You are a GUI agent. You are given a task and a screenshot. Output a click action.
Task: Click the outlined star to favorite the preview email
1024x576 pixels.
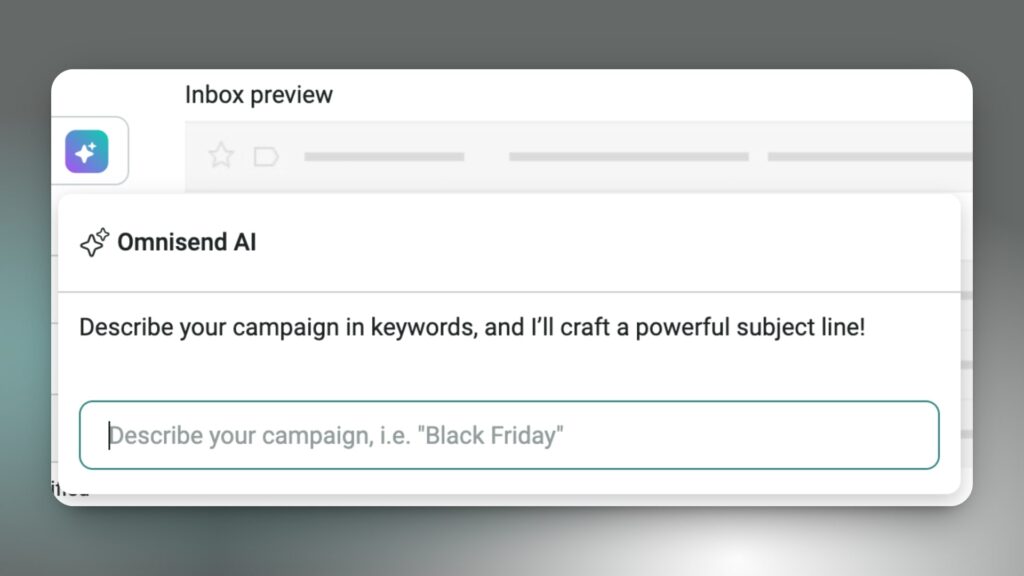click(x=220, y=155)
